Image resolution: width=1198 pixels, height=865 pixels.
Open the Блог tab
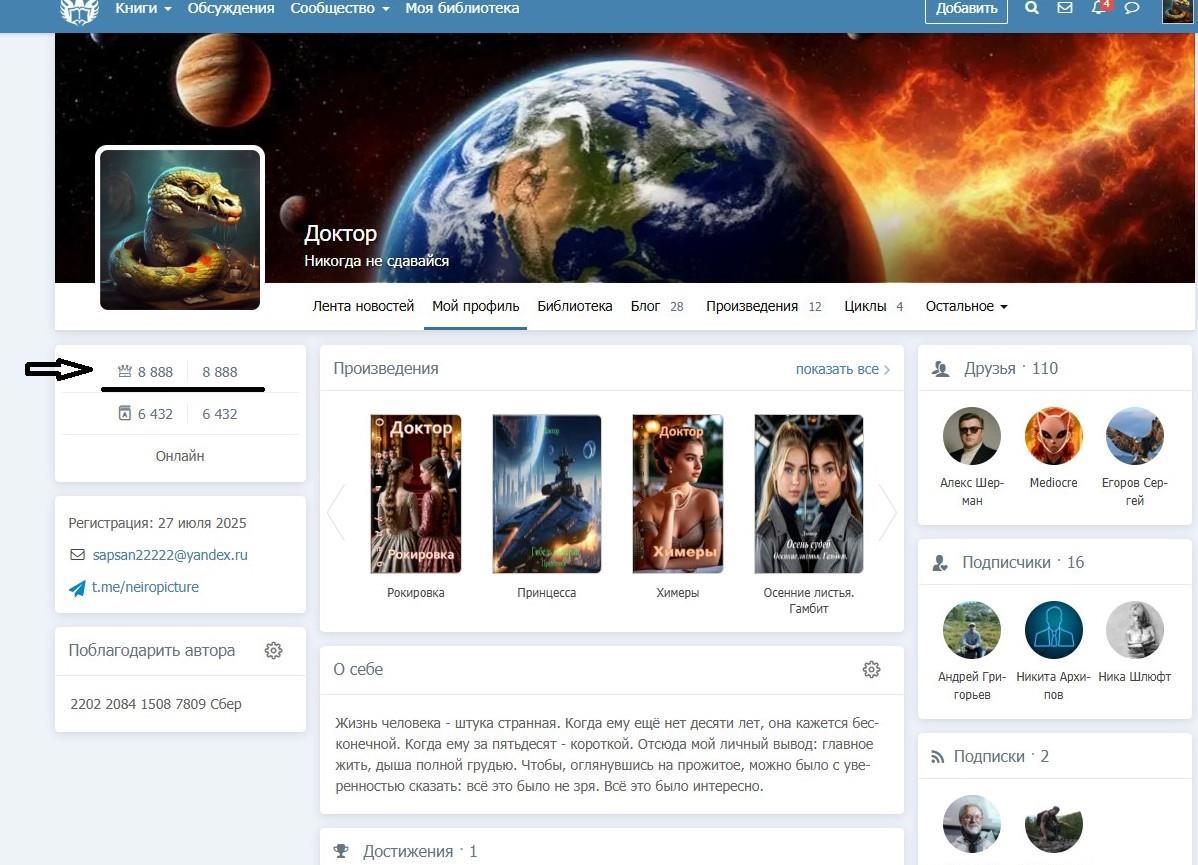(656, 306)
